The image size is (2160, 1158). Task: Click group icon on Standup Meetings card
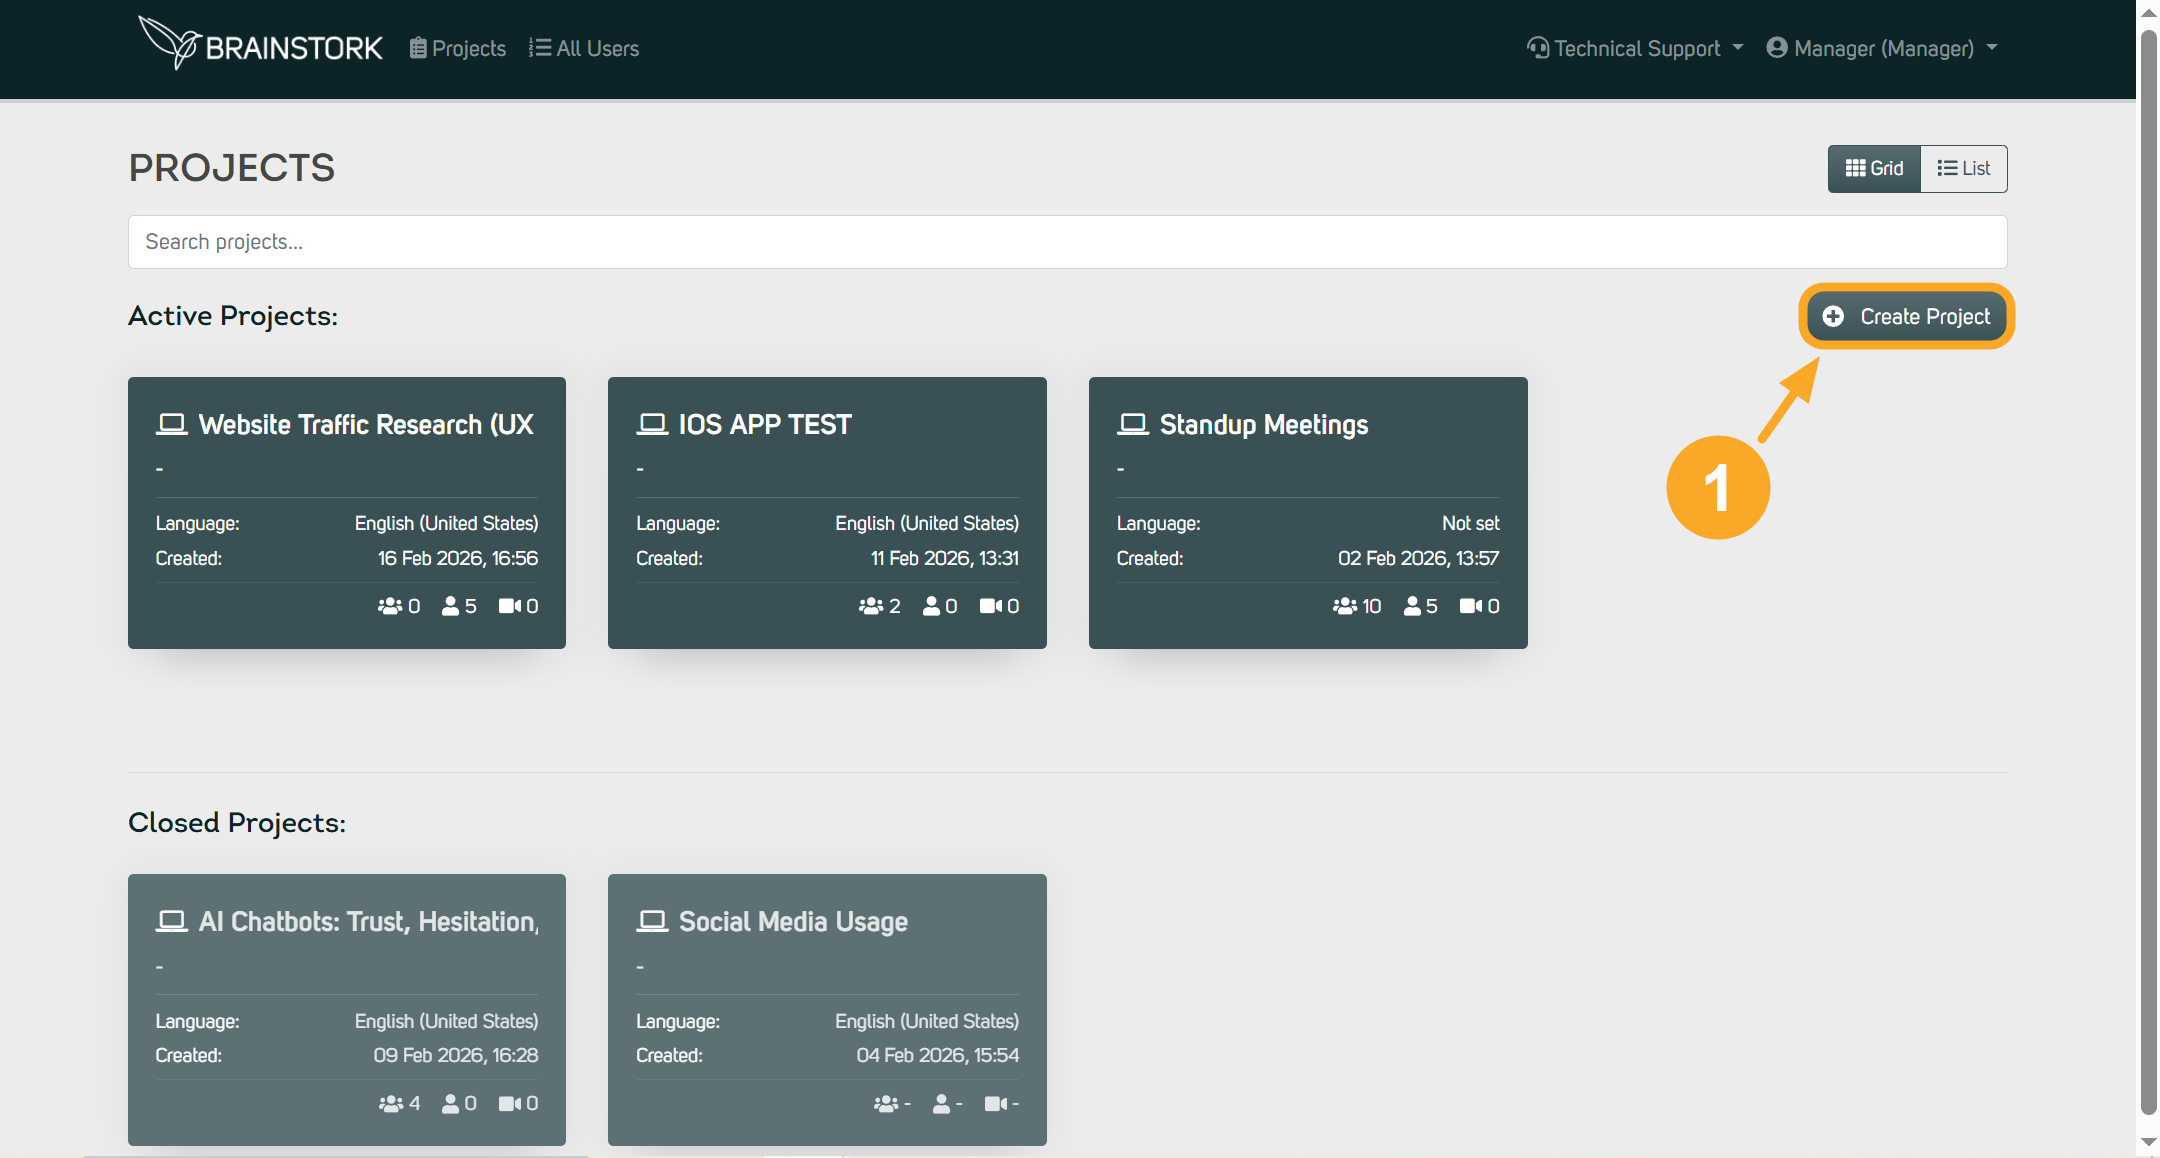(x=1344, y=606)
